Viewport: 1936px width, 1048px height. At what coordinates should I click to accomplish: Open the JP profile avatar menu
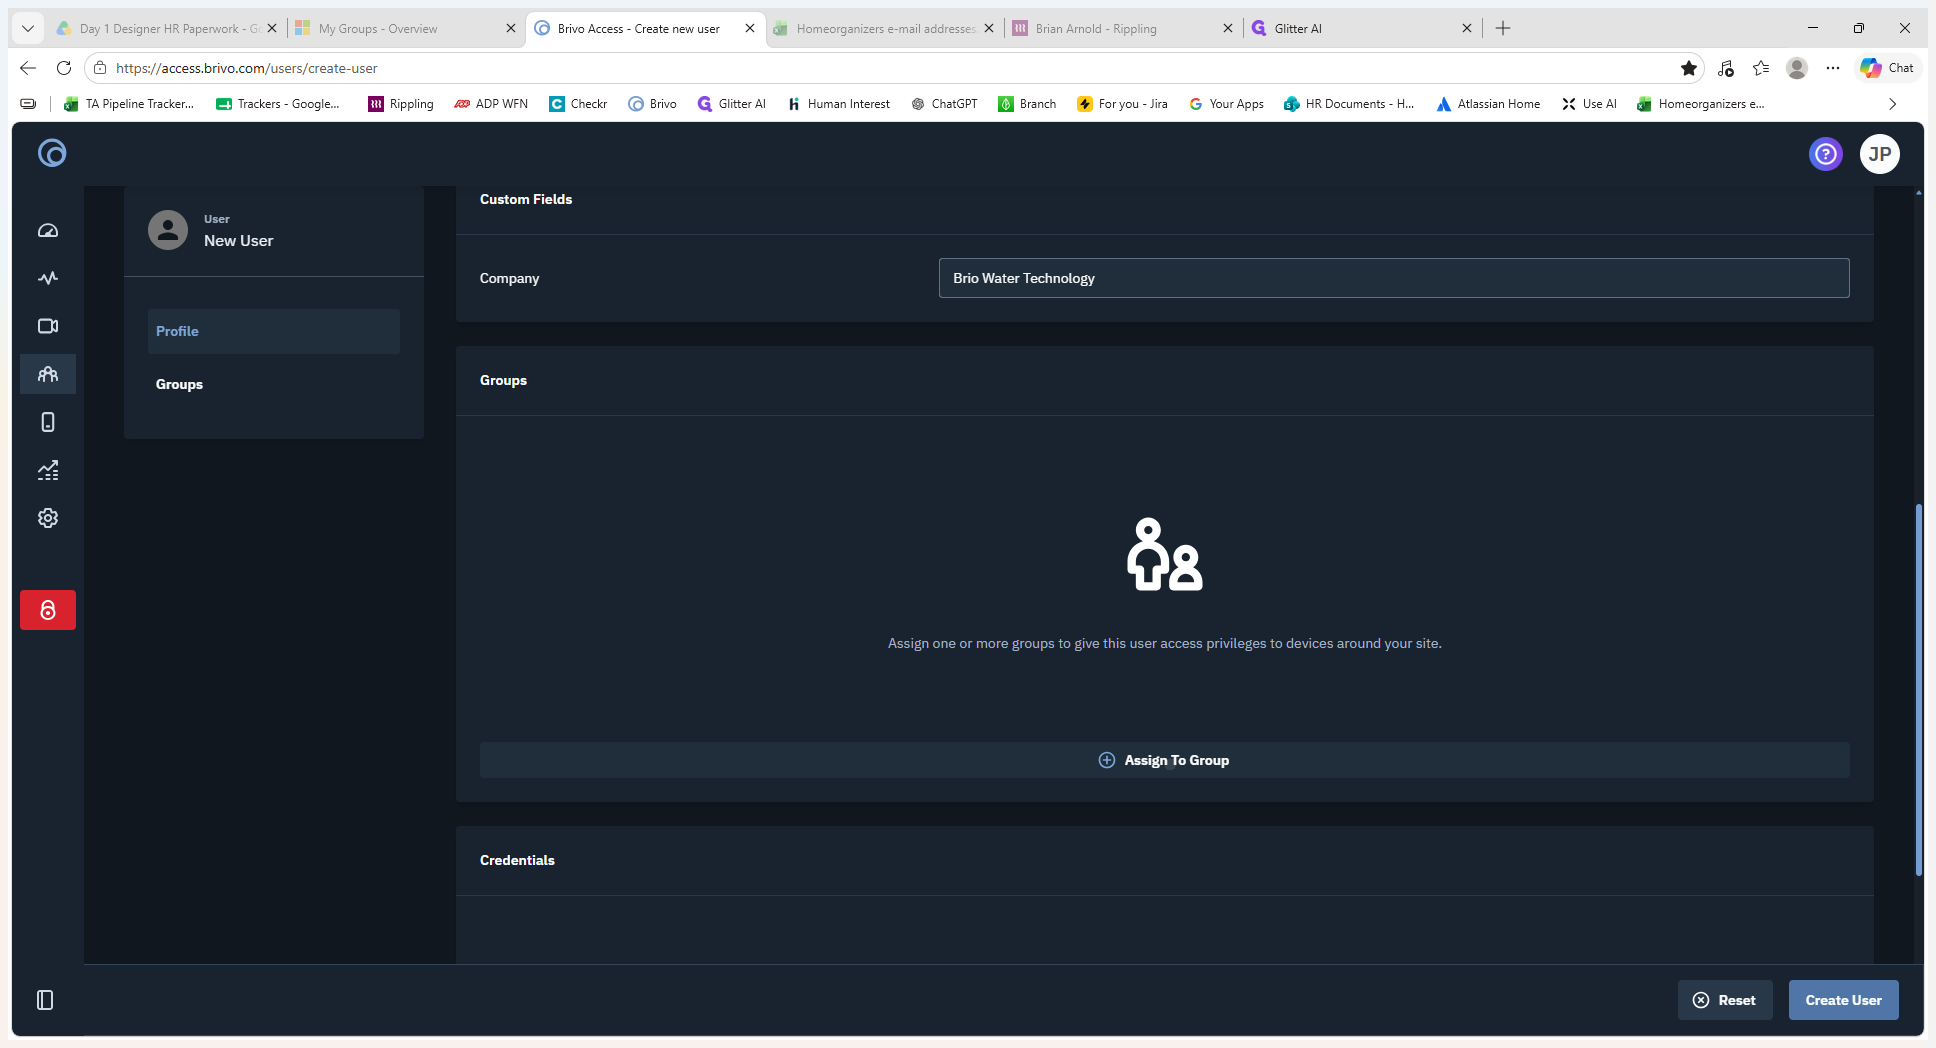point(1880,154)
